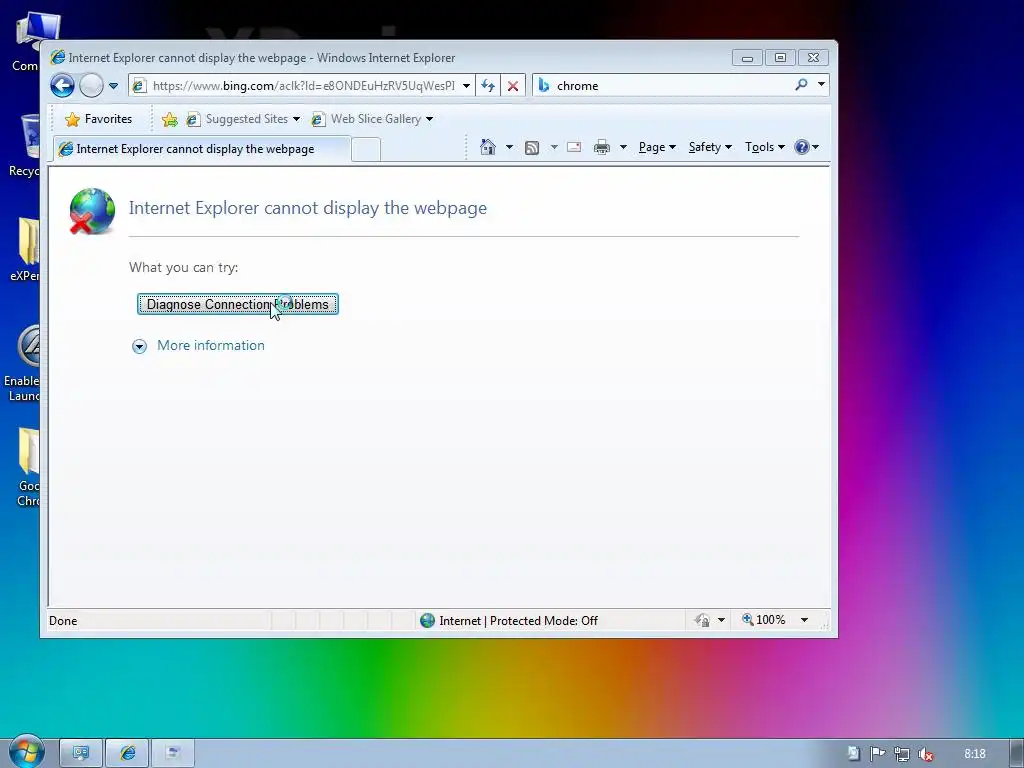Expand the Print options dropdown

[x=623, y=147]
